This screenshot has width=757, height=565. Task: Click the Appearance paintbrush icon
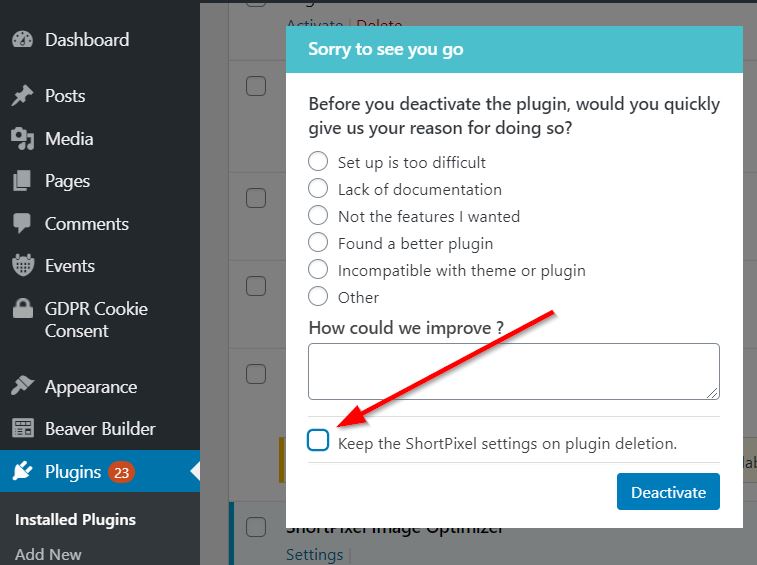(x=22, y=387)
